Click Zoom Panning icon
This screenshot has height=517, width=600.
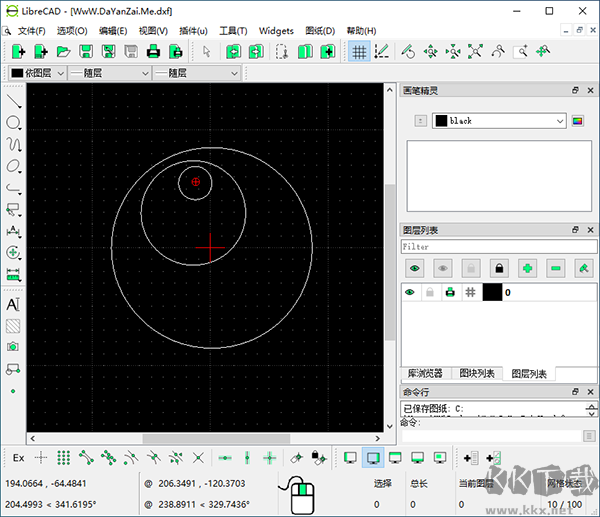click(543, 51)
